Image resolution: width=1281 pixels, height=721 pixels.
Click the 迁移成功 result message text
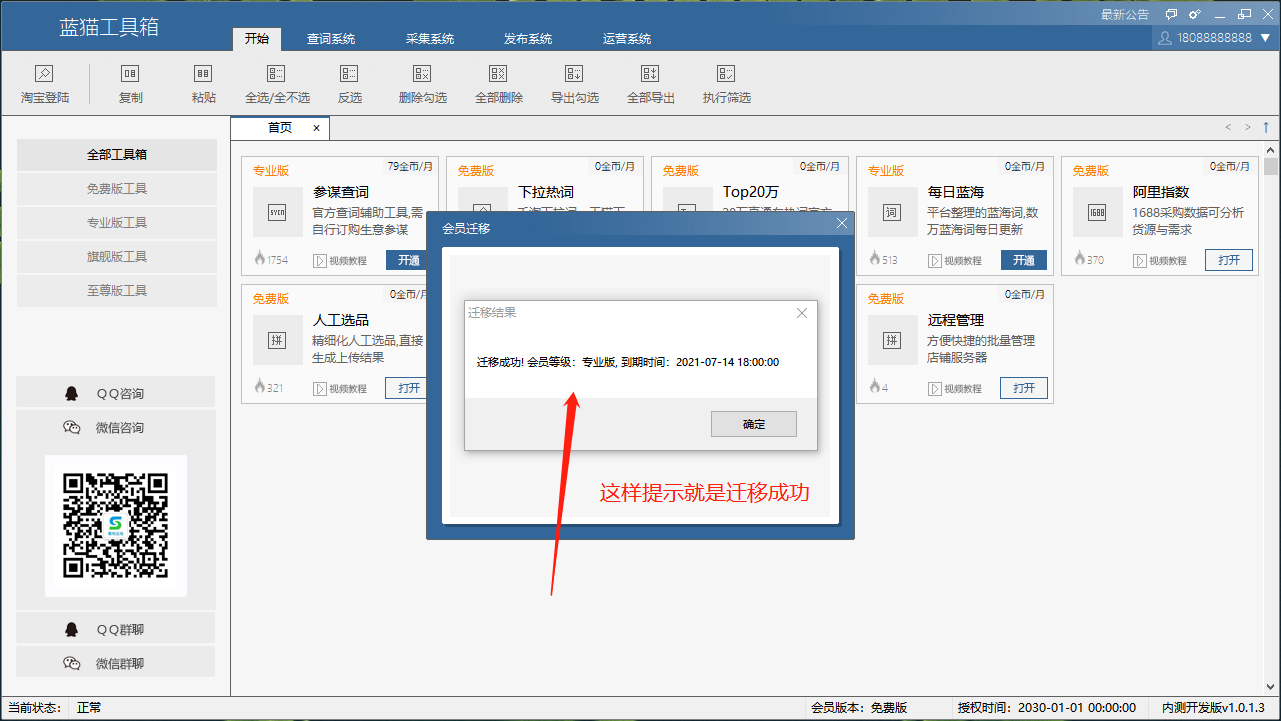pos(628,362)
